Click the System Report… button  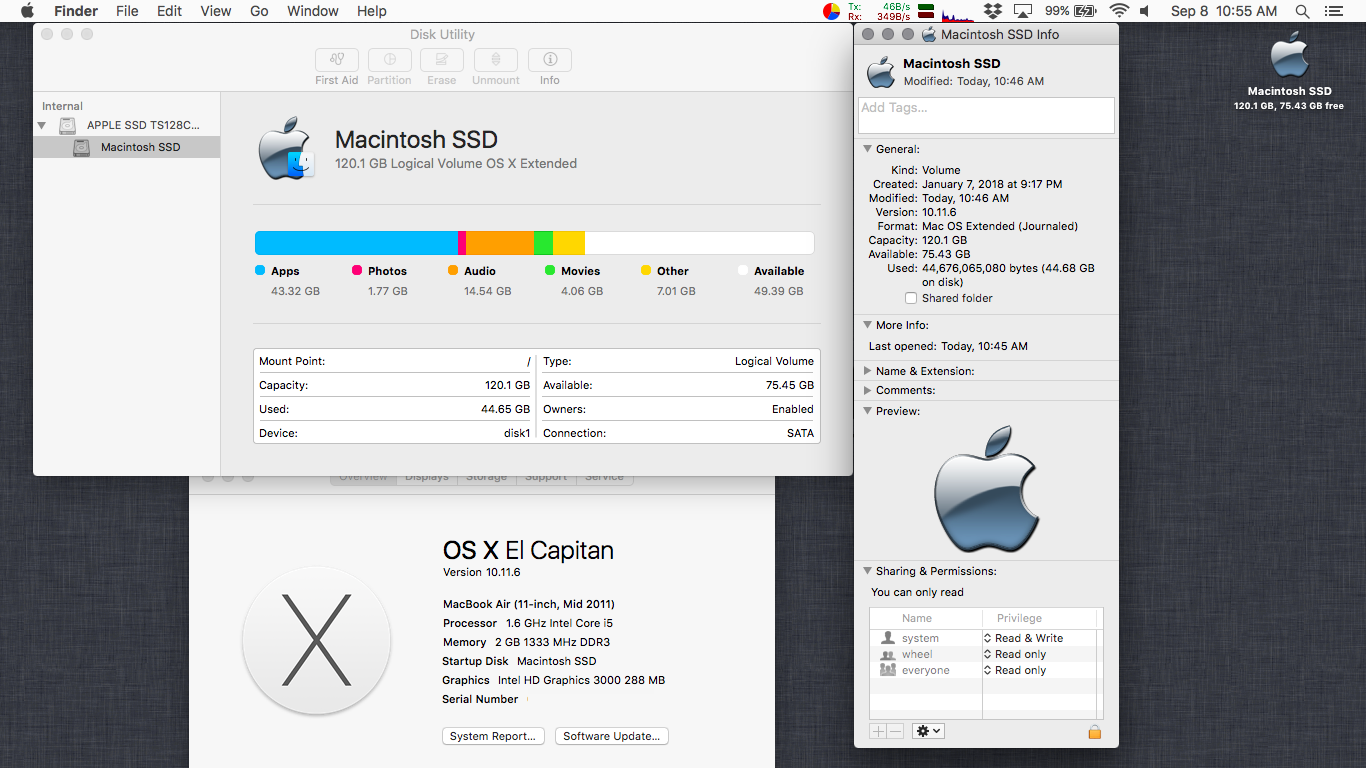(493, 736)
